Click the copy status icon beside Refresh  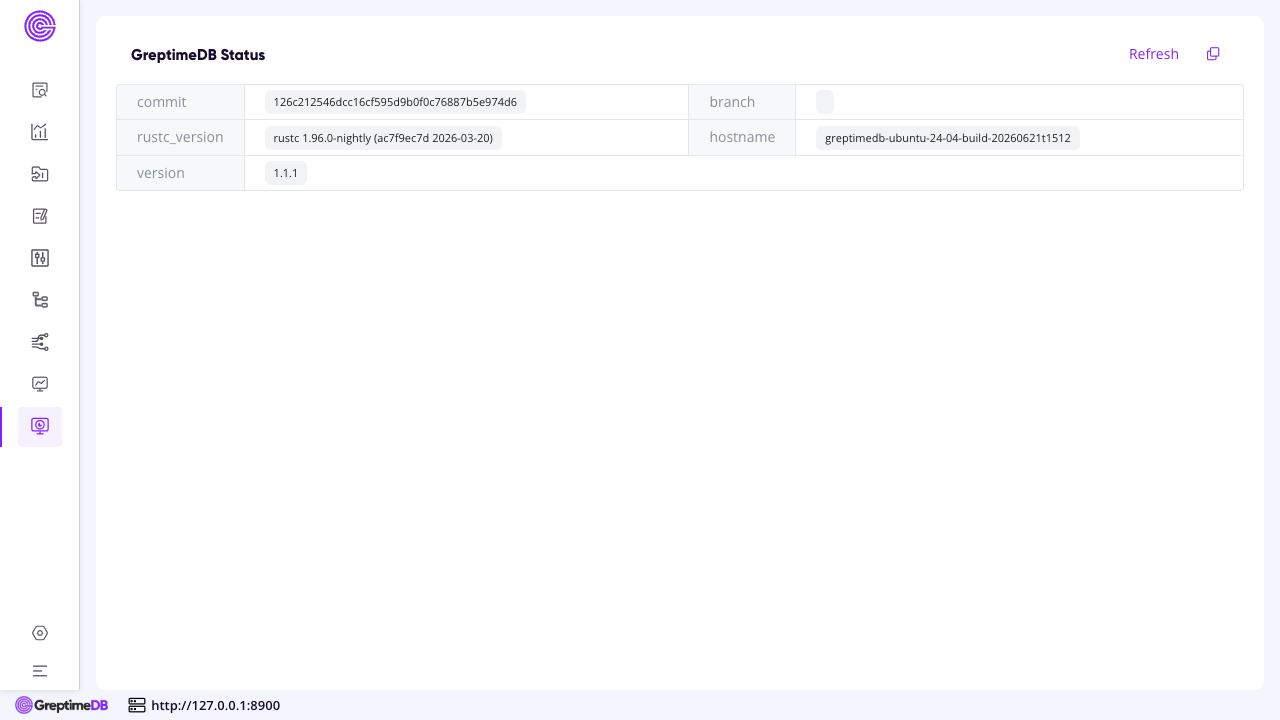[1213, 54]
